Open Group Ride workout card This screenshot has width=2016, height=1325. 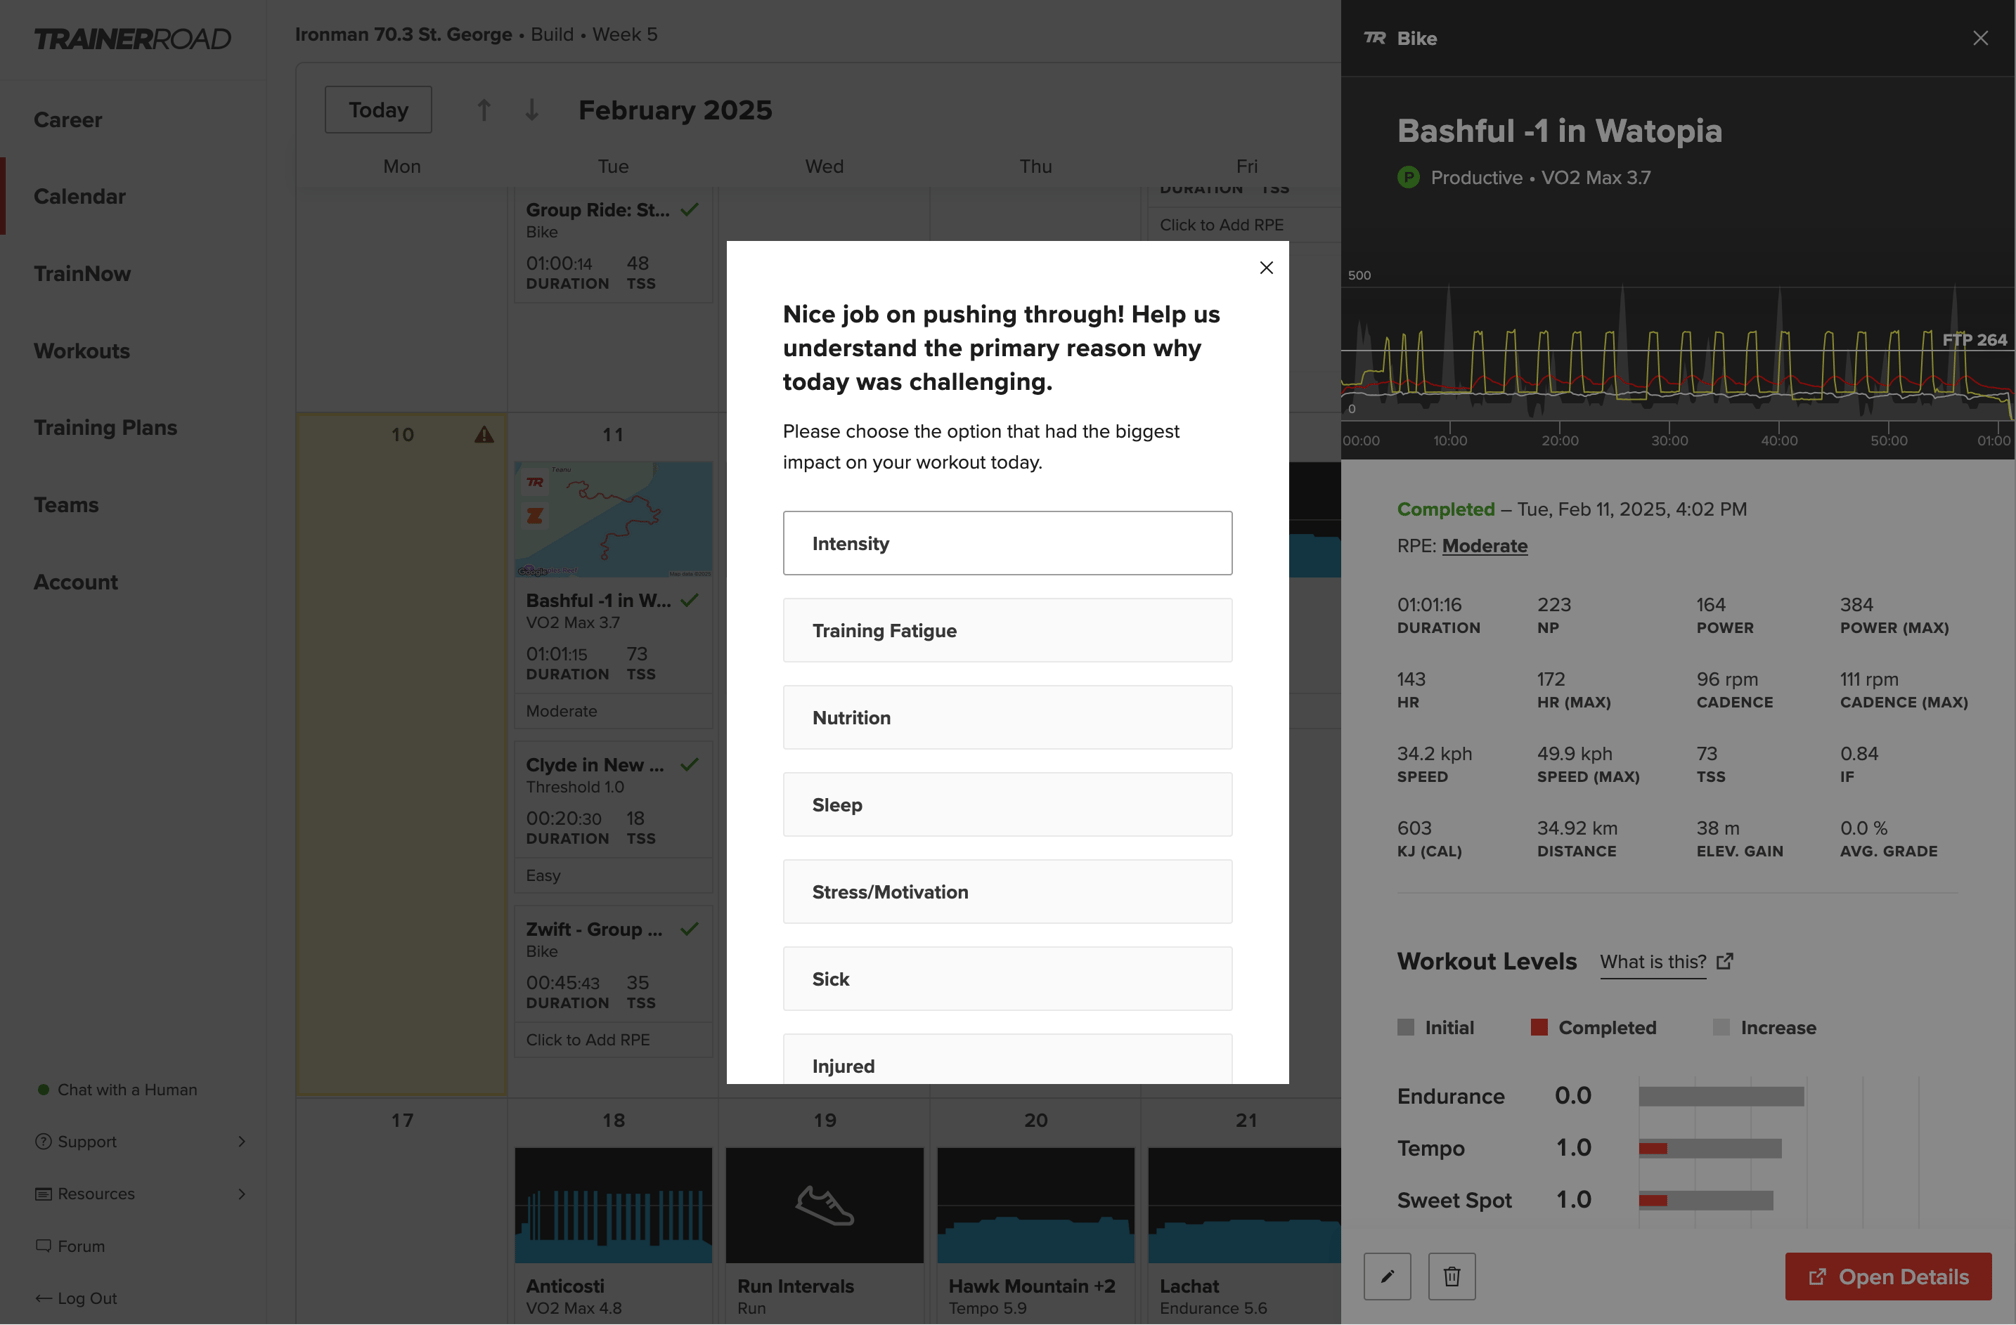[x=613, y=246]
